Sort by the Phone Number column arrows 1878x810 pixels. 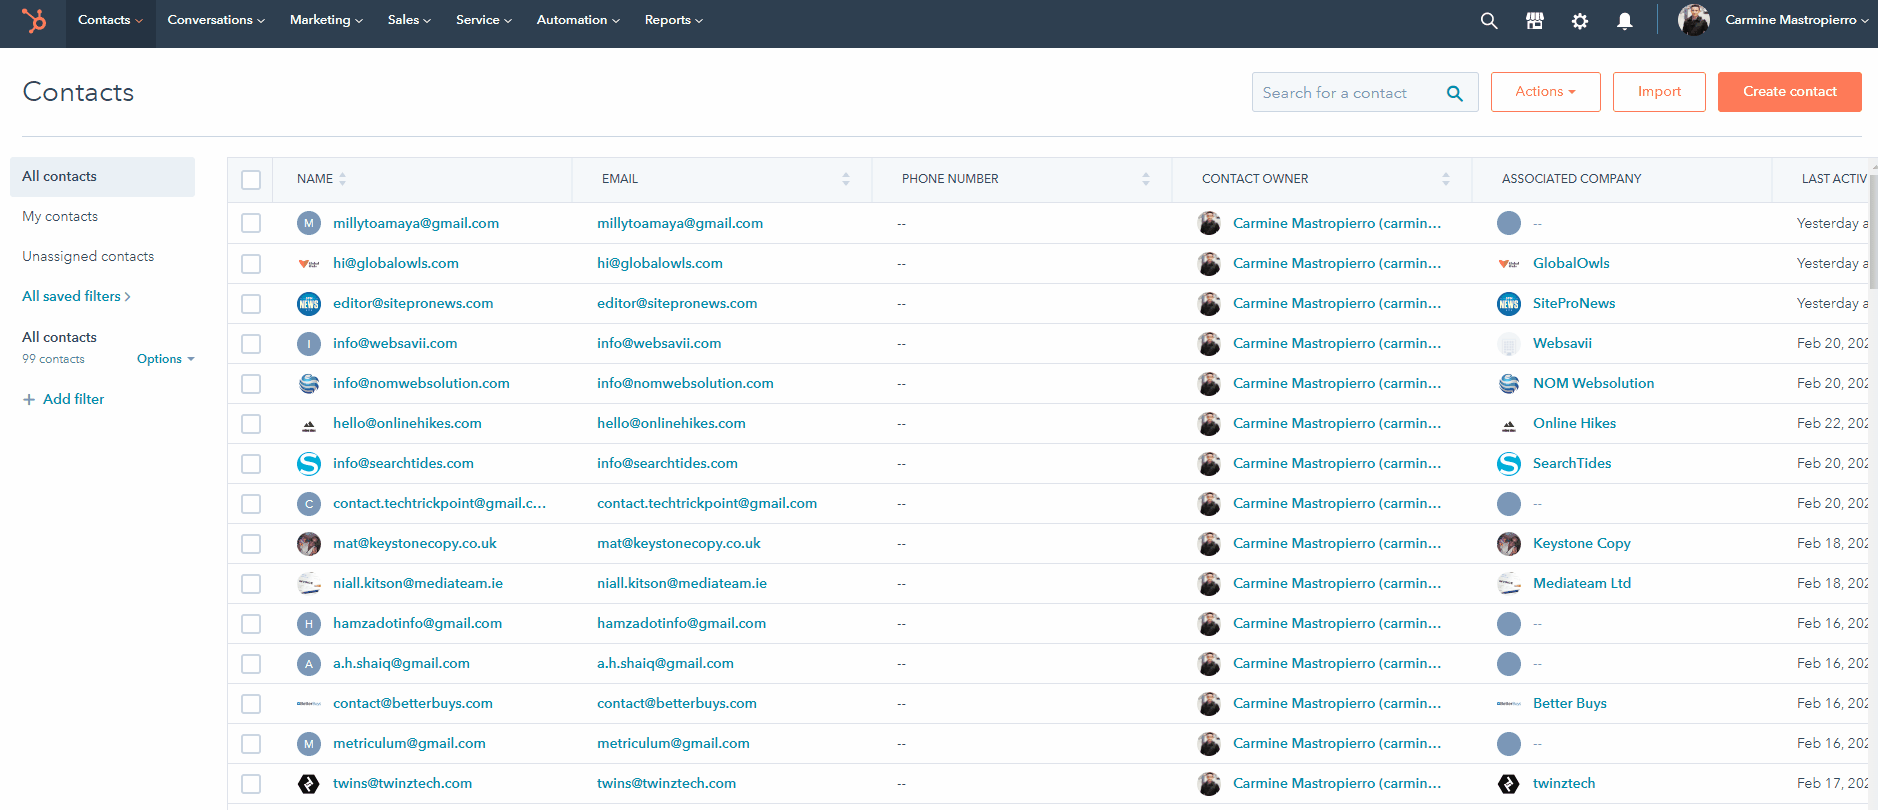coord(1146,179)
